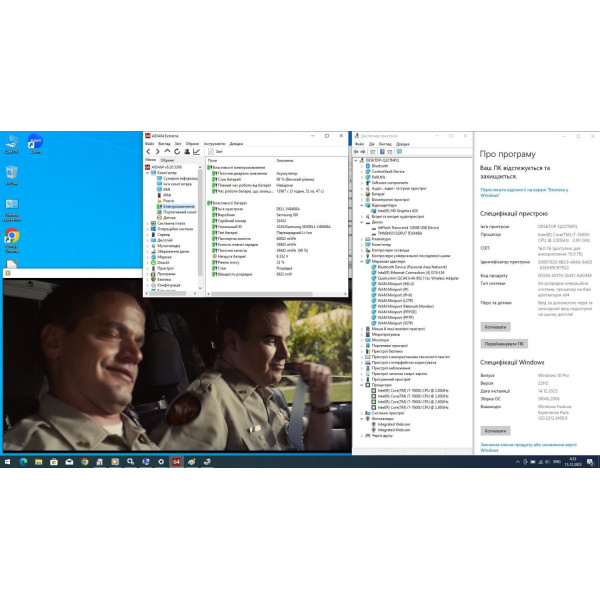The image size is (600, 600).
Task: Open the Вигляд menu in Device Manager
Action: point(385,144)
